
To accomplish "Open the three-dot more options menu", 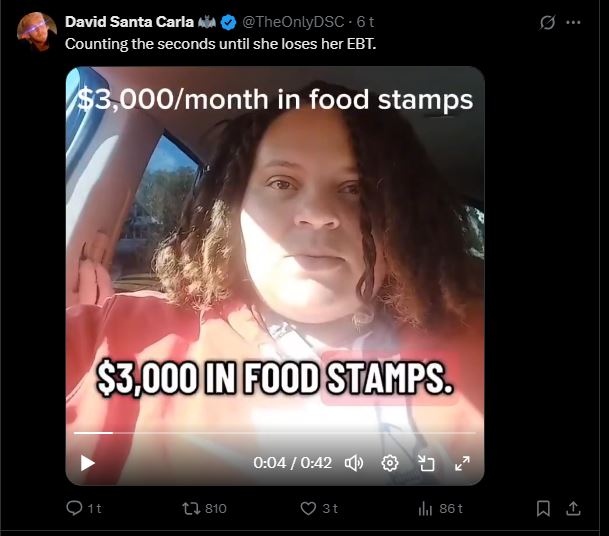I will 573,23.
